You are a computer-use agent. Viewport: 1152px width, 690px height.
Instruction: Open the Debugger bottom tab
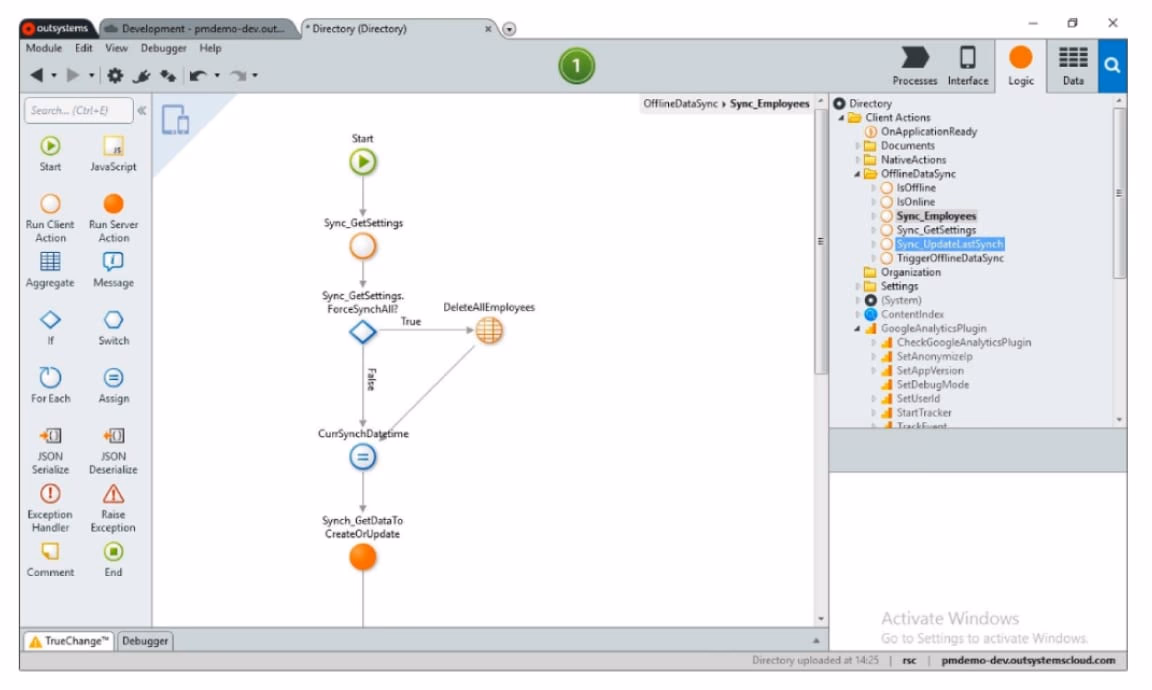coord(145,641)
